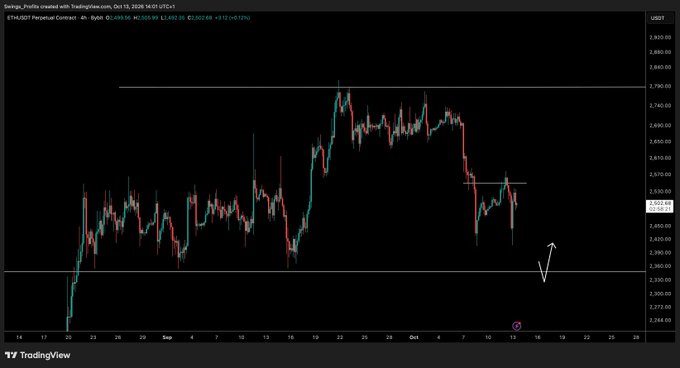Click the Oct label on time axis
Image resolution: width=680 pixels, height=368 pixels.
point(414,337)
